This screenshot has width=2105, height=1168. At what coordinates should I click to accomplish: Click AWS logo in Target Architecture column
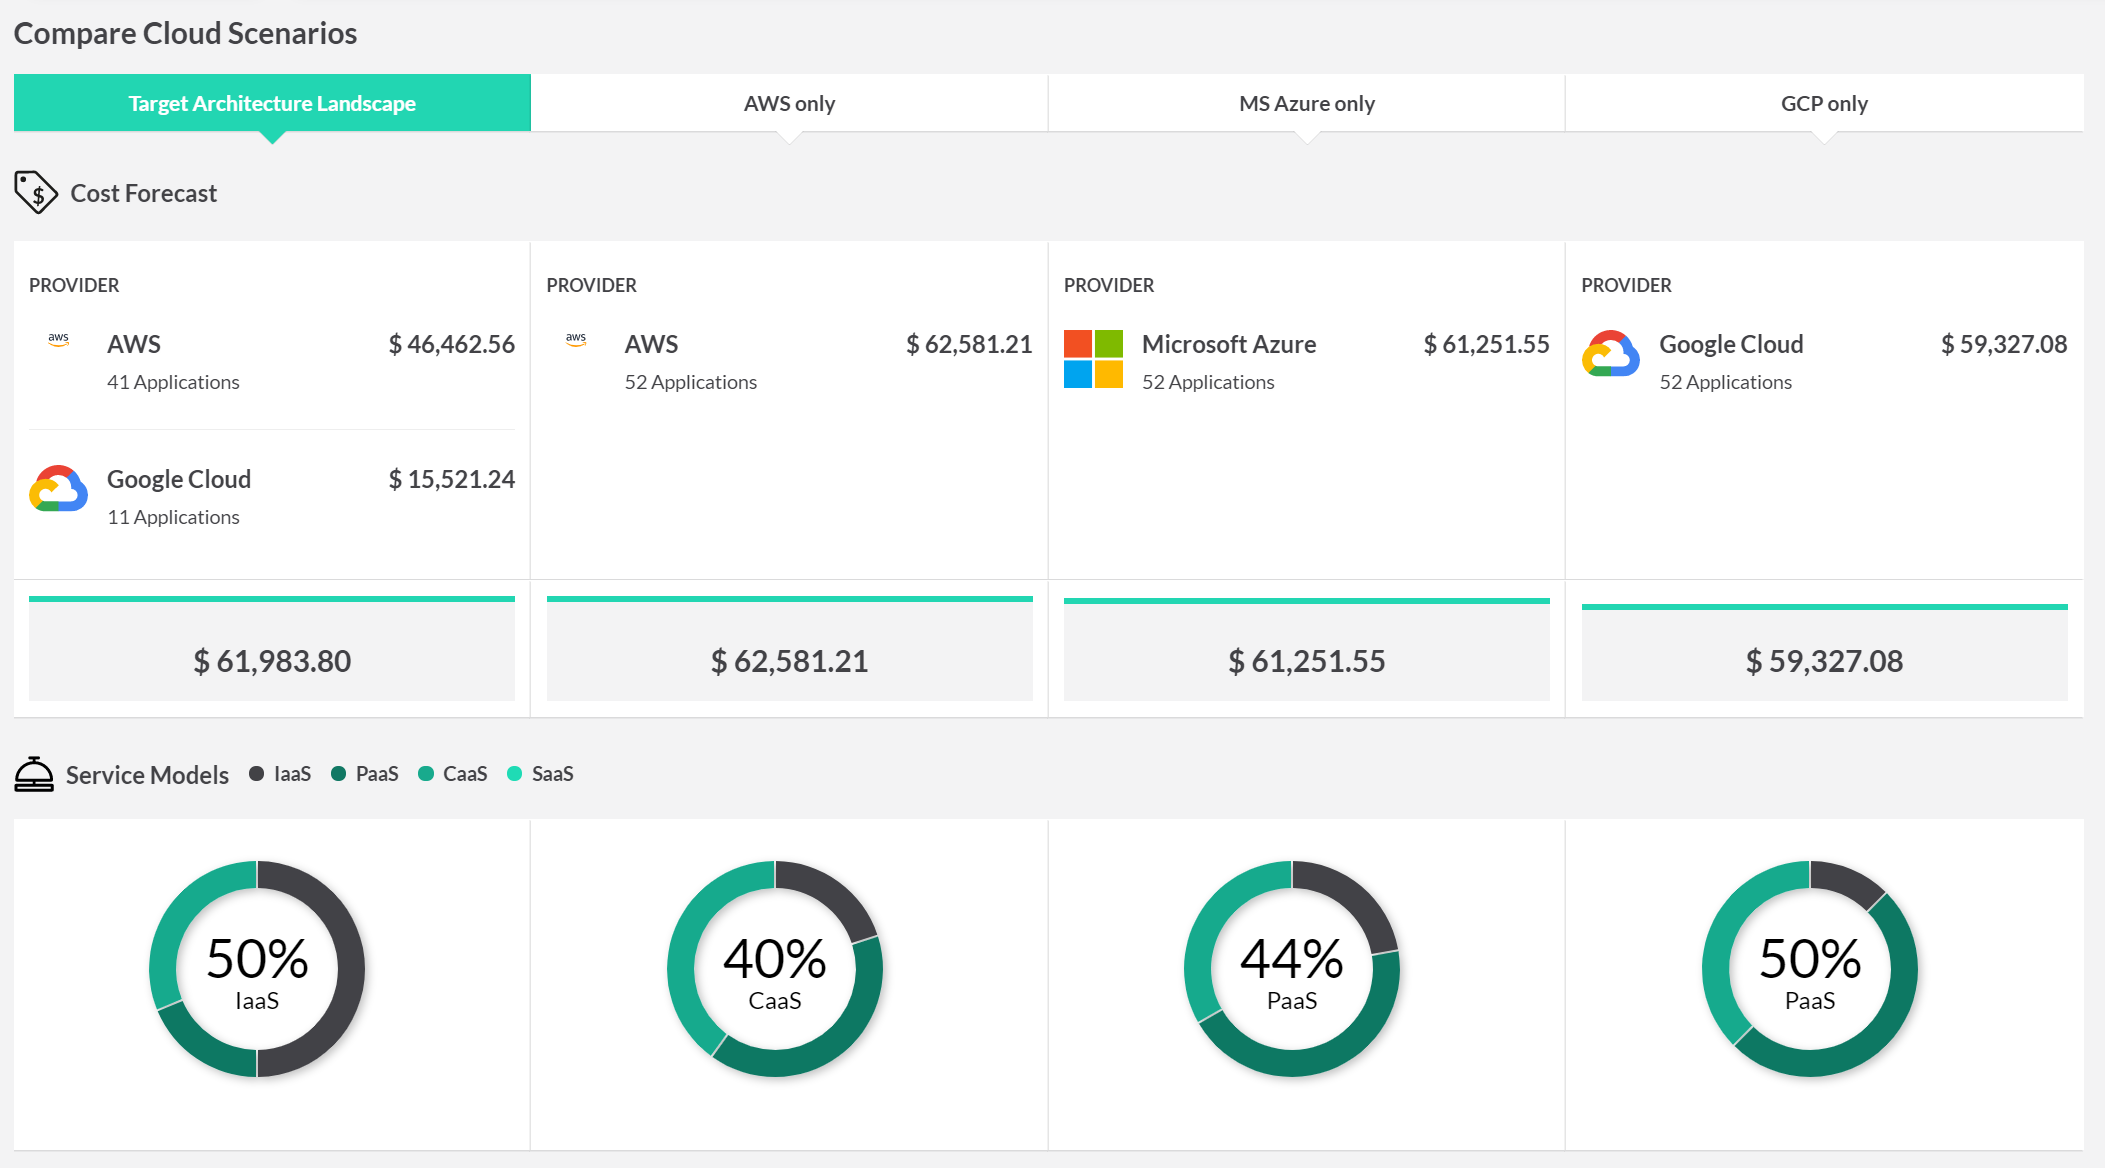tap(59, 340)
